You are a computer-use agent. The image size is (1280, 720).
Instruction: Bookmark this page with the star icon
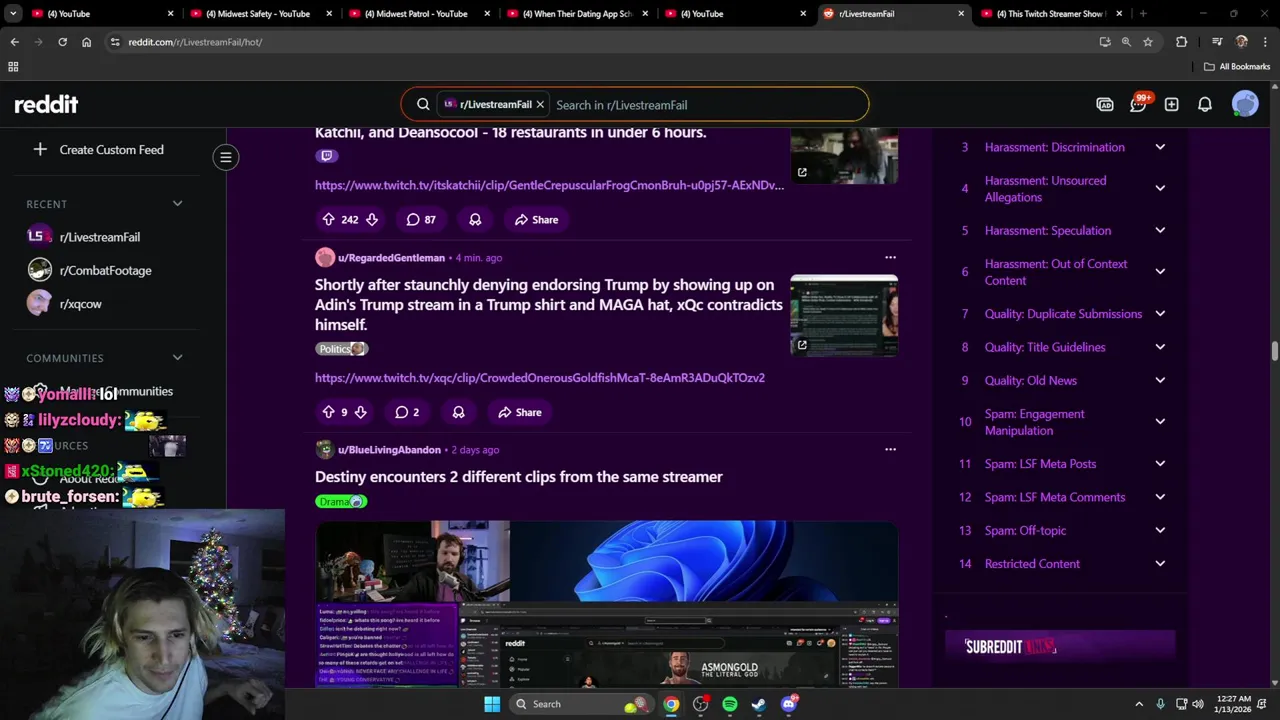(x=1148, y=42)
